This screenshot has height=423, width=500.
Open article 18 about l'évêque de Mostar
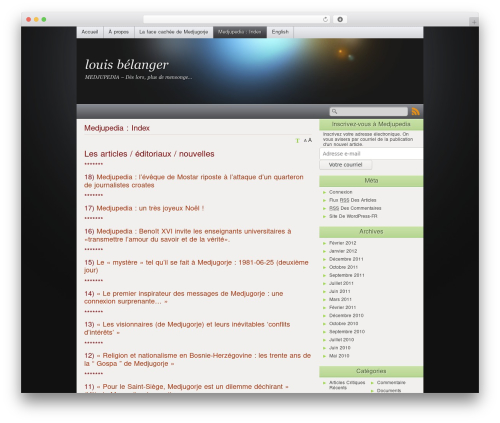194,181
